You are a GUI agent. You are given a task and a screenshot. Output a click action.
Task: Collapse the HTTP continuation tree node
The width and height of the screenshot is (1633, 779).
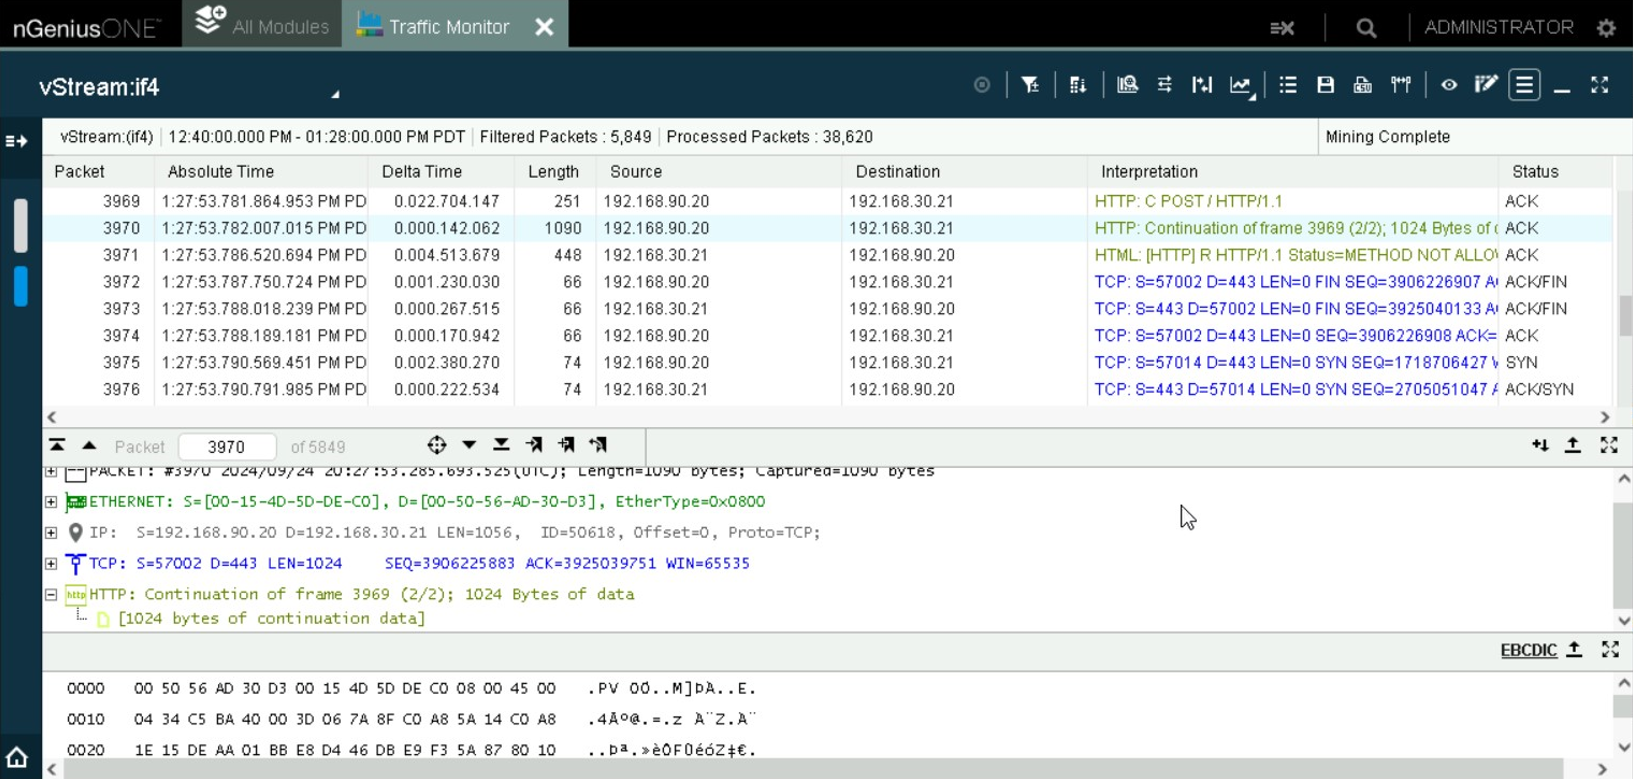click(51, 594)
